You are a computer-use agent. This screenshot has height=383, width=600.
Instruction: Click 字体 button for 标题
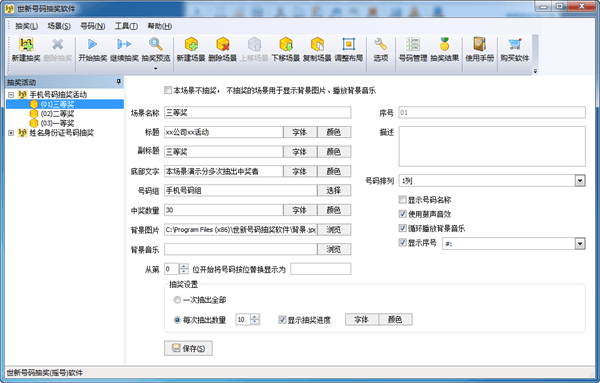click(x=300, y=132)
